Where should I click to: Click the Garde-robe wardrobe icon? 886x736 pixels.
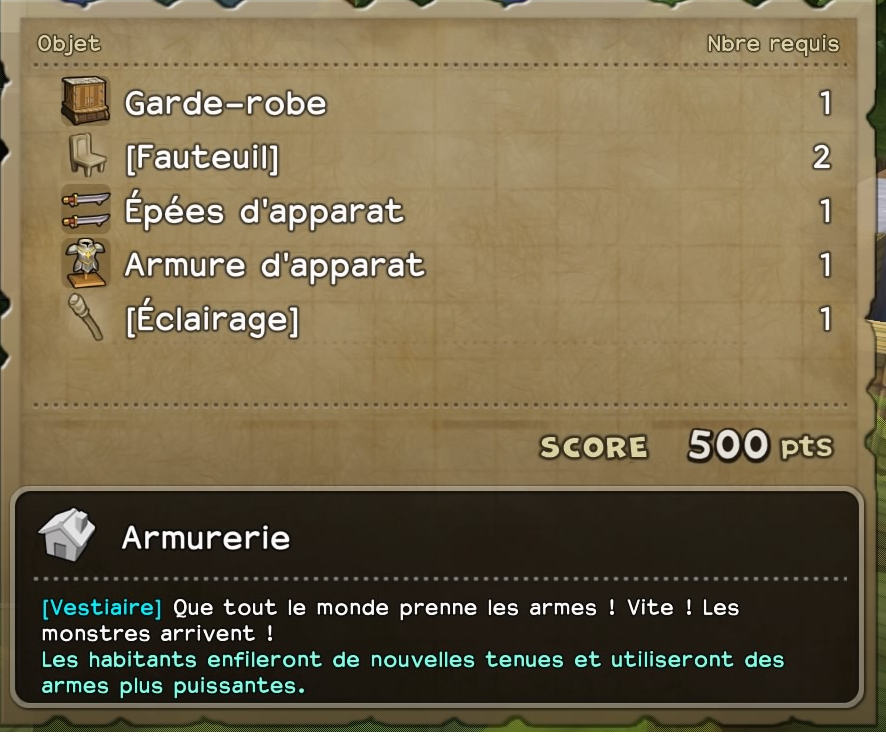[x=85, y=101]
